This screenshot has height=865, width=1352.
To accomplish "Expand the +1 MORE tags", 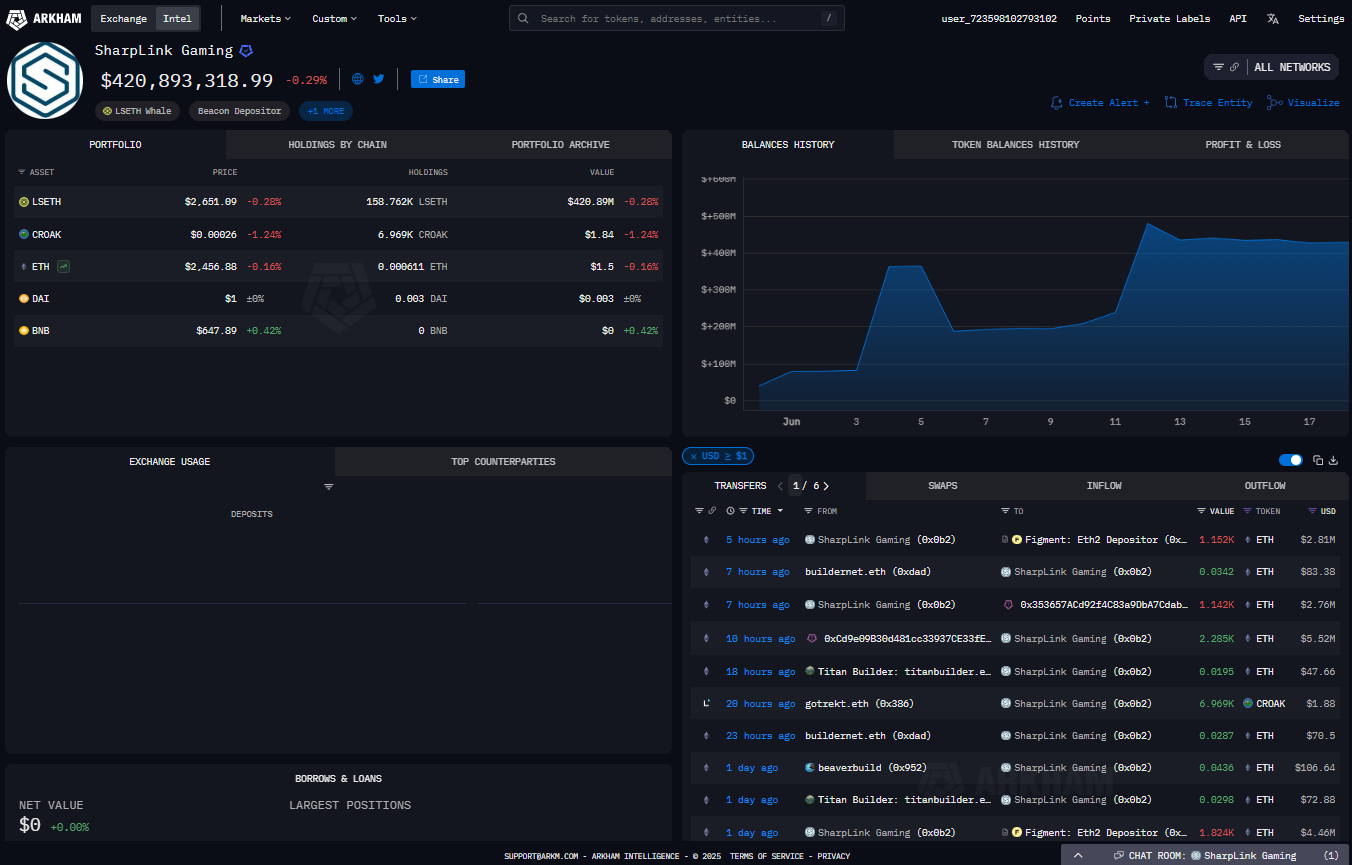I will (x=326, y=111).
